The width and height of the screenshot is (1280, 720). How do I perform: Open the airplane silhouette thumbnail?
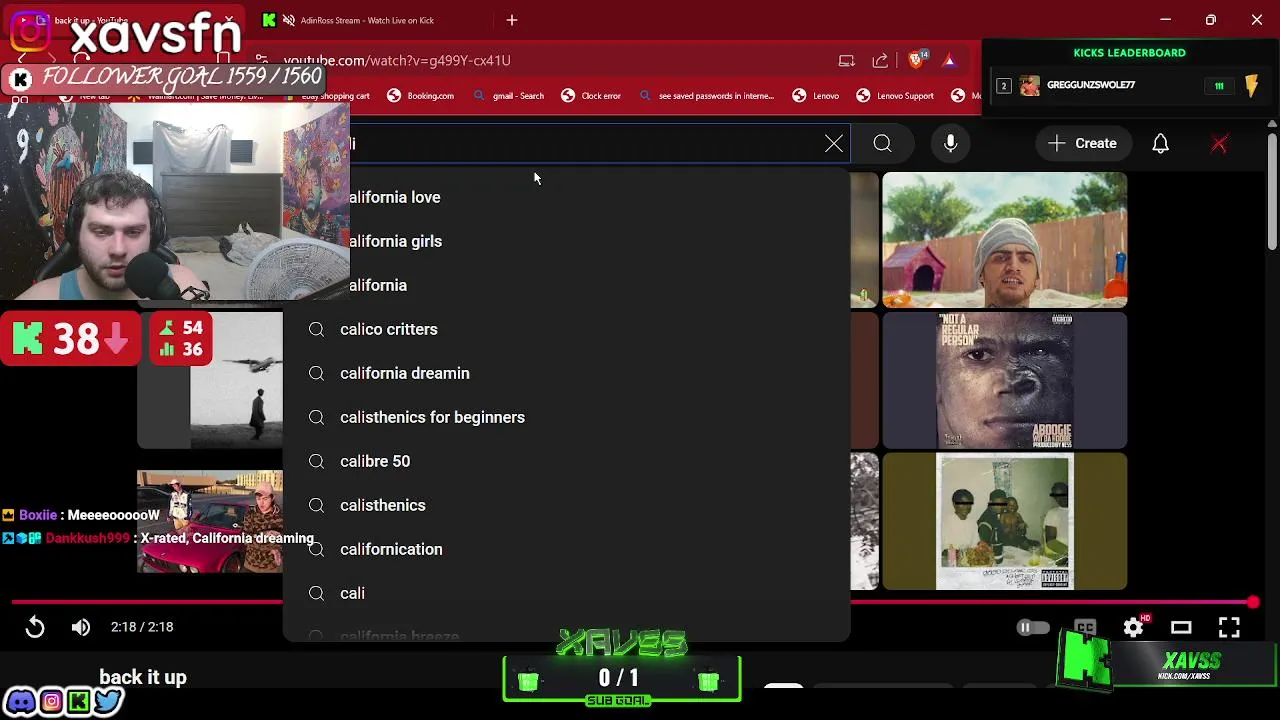coord(210,380)
